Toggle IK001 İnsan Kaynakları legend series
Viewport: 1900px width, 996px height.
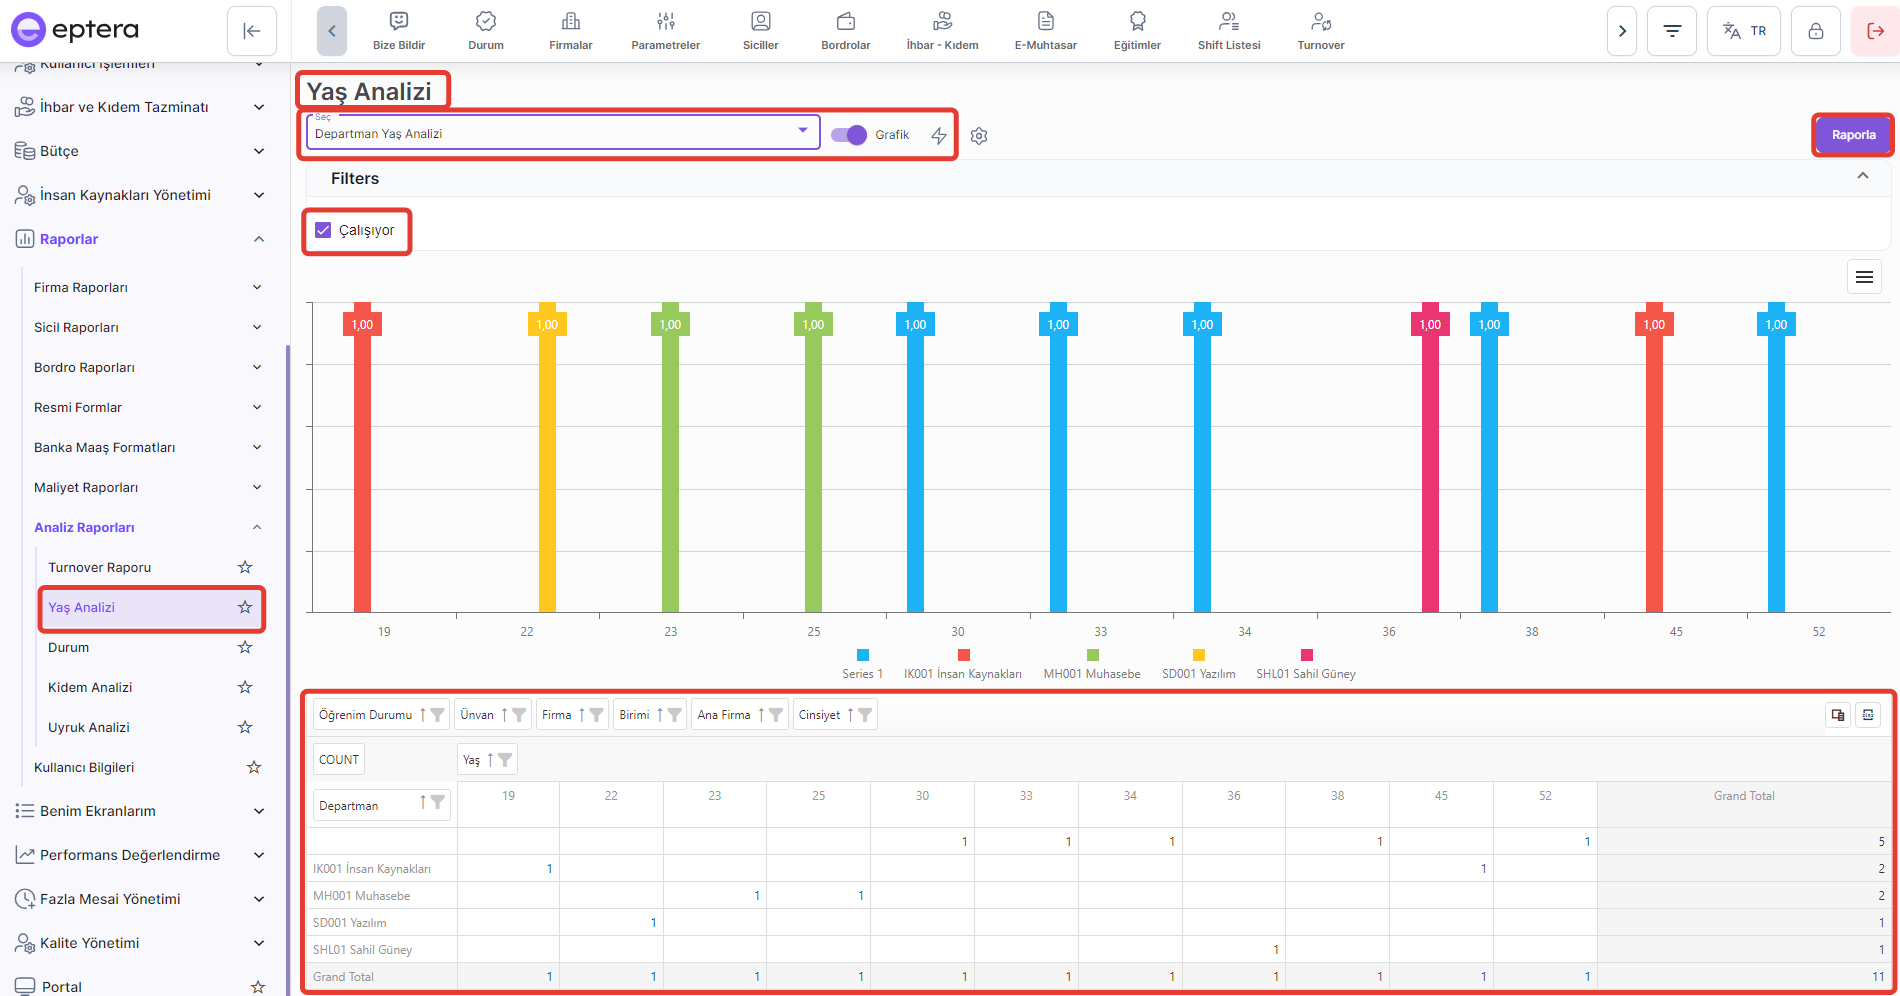tap(963, 665)
